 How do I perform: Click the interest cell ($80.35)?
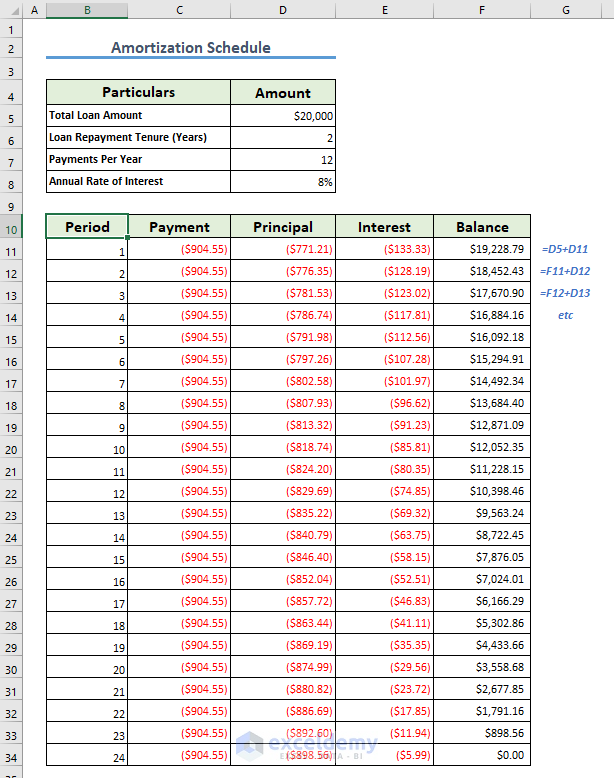point(385,469)
